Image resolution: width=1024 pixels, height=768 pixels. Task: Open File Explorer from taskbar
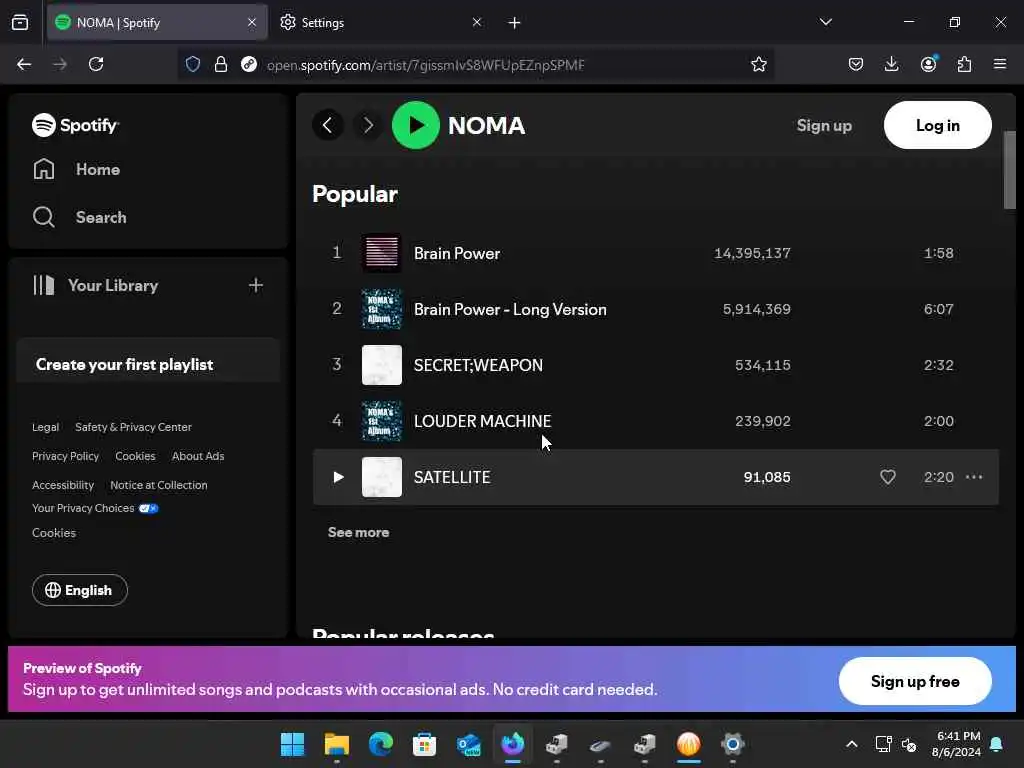click(337, 744)
